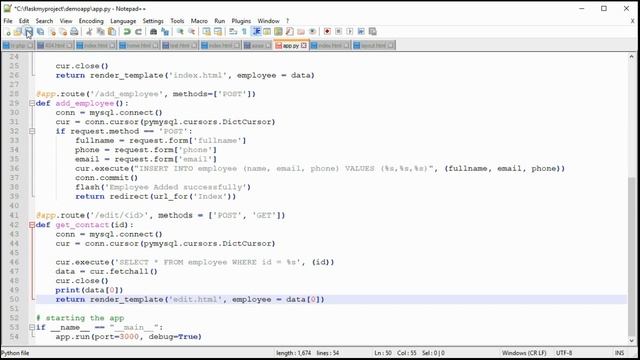Toggle synchronized horizontal scrolling icon
Viewport: 640px width, 360px height.
coord(218,32)
